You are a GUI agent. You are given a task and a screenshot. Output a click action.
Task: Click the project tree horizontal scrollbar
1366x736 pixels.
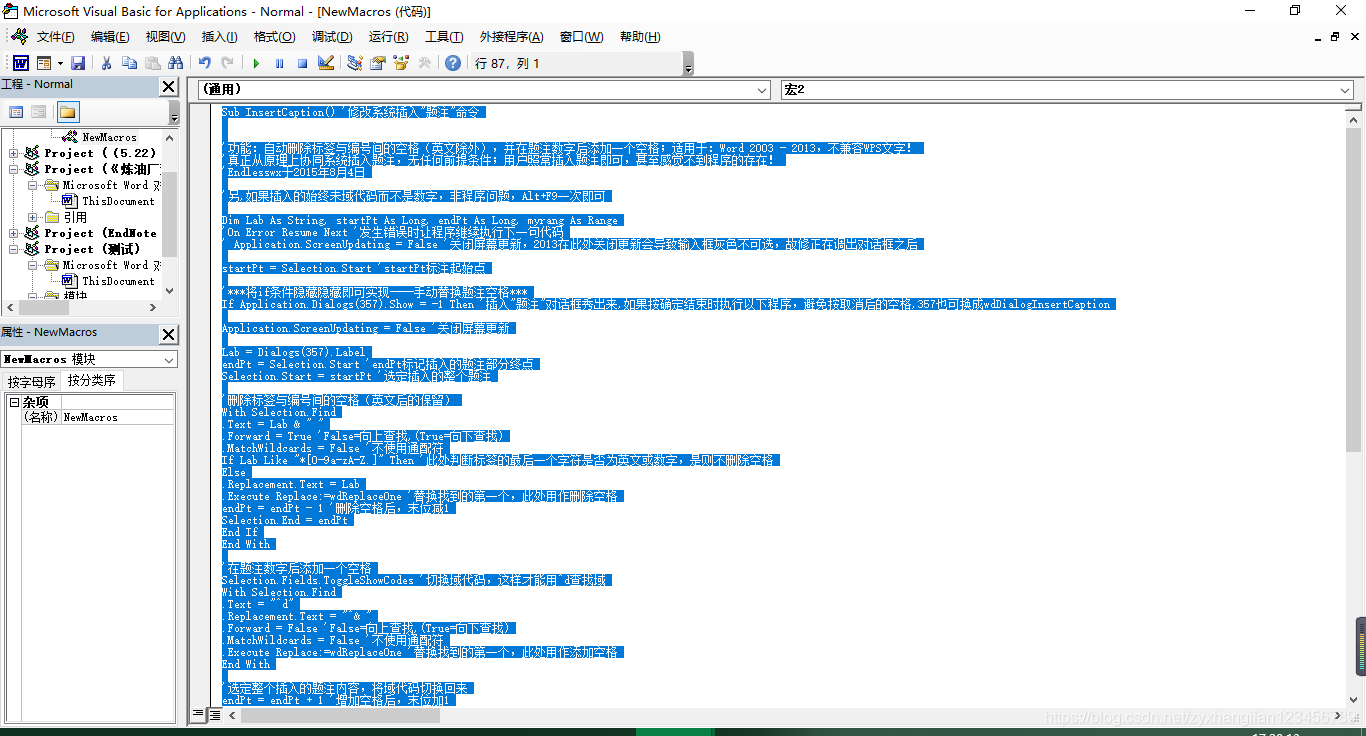81,306
